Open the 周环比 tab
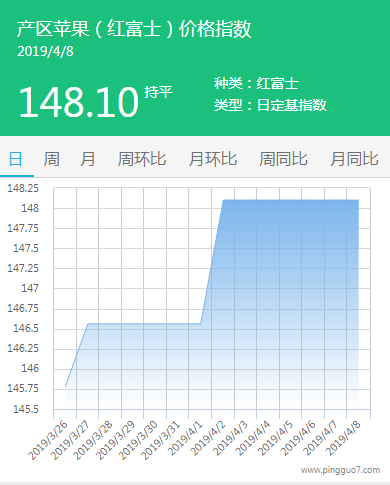 click(142, 159)
